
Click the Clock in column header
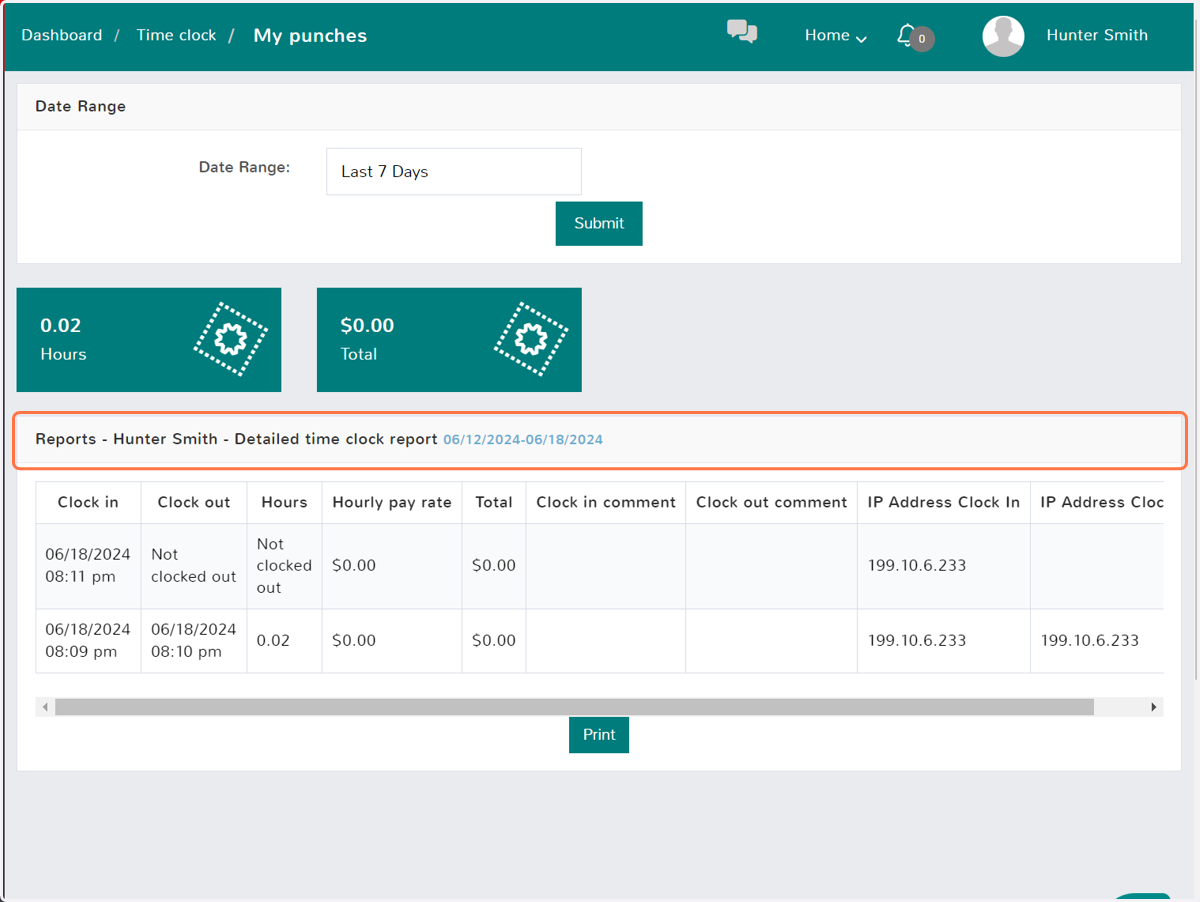click(x=88, y=503)
